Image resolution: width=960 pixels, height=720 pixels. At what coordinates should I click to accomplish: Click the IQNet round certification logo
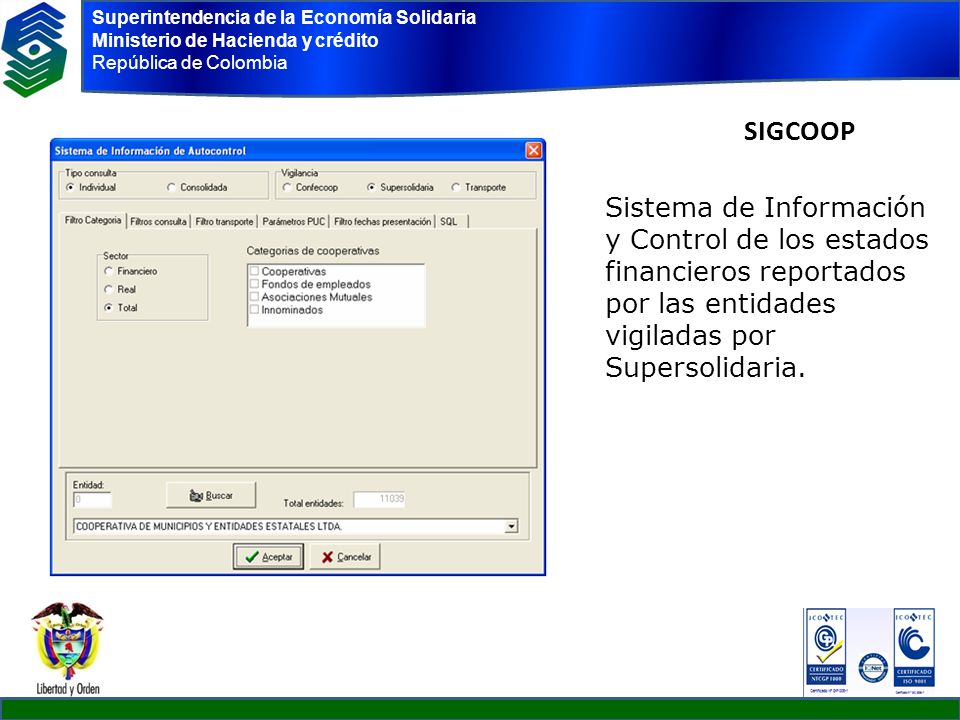pyautogui.click(x=873, y=668)
